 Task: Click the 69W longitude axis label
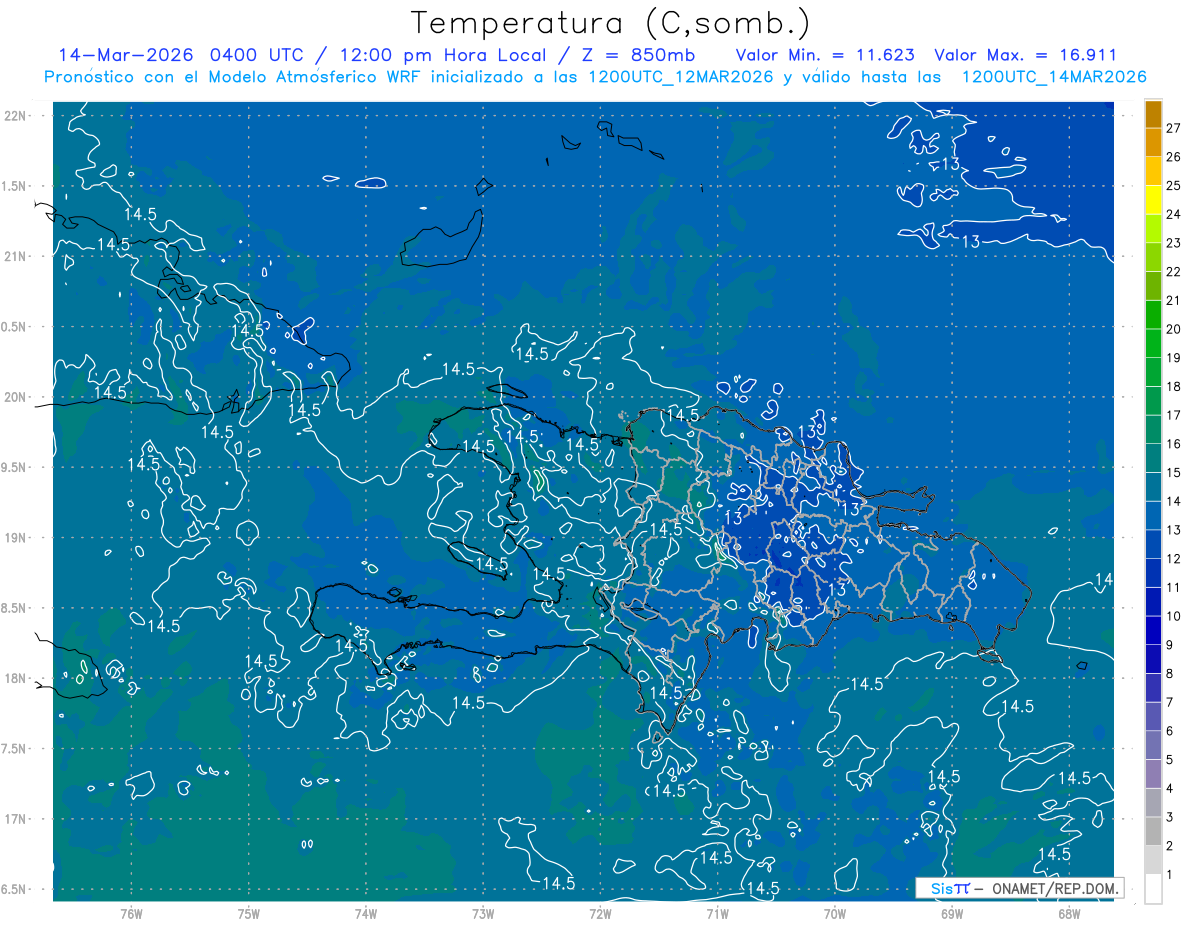tap(952, 914)
